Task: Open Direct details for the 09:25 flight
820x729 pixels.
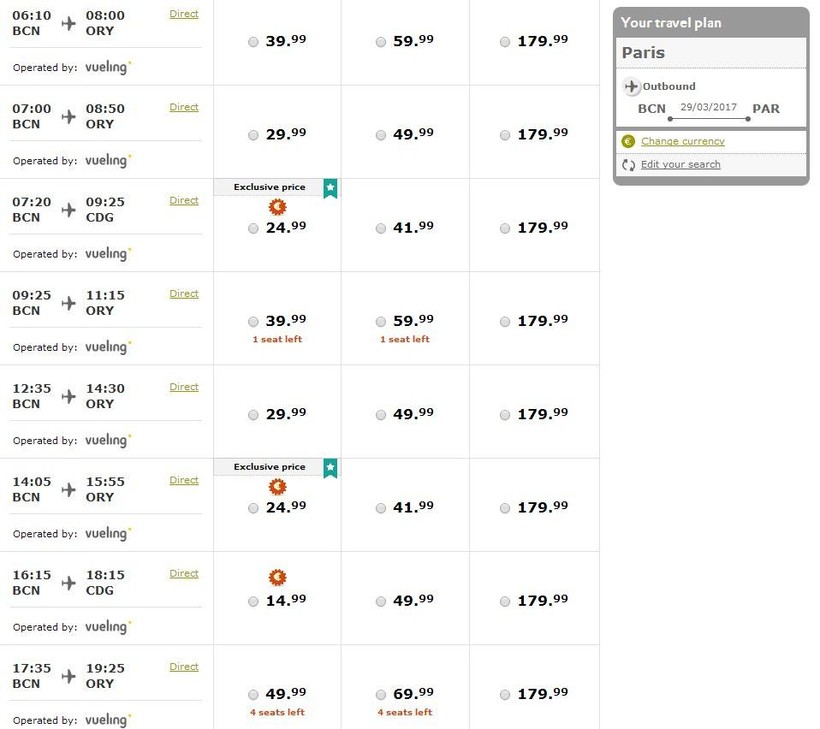Action: tap(184, 294)
